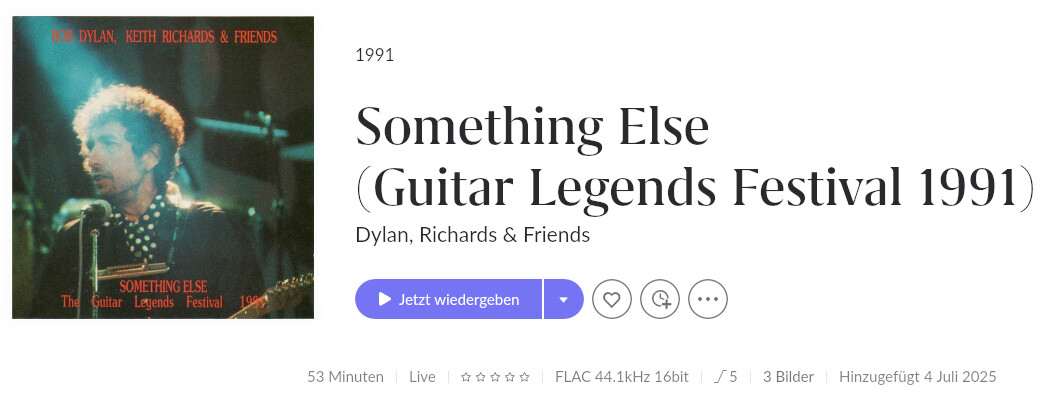Open the 3 Bilder images link
This screenshot has height=410, width=1051.
[x=788, y=377]
